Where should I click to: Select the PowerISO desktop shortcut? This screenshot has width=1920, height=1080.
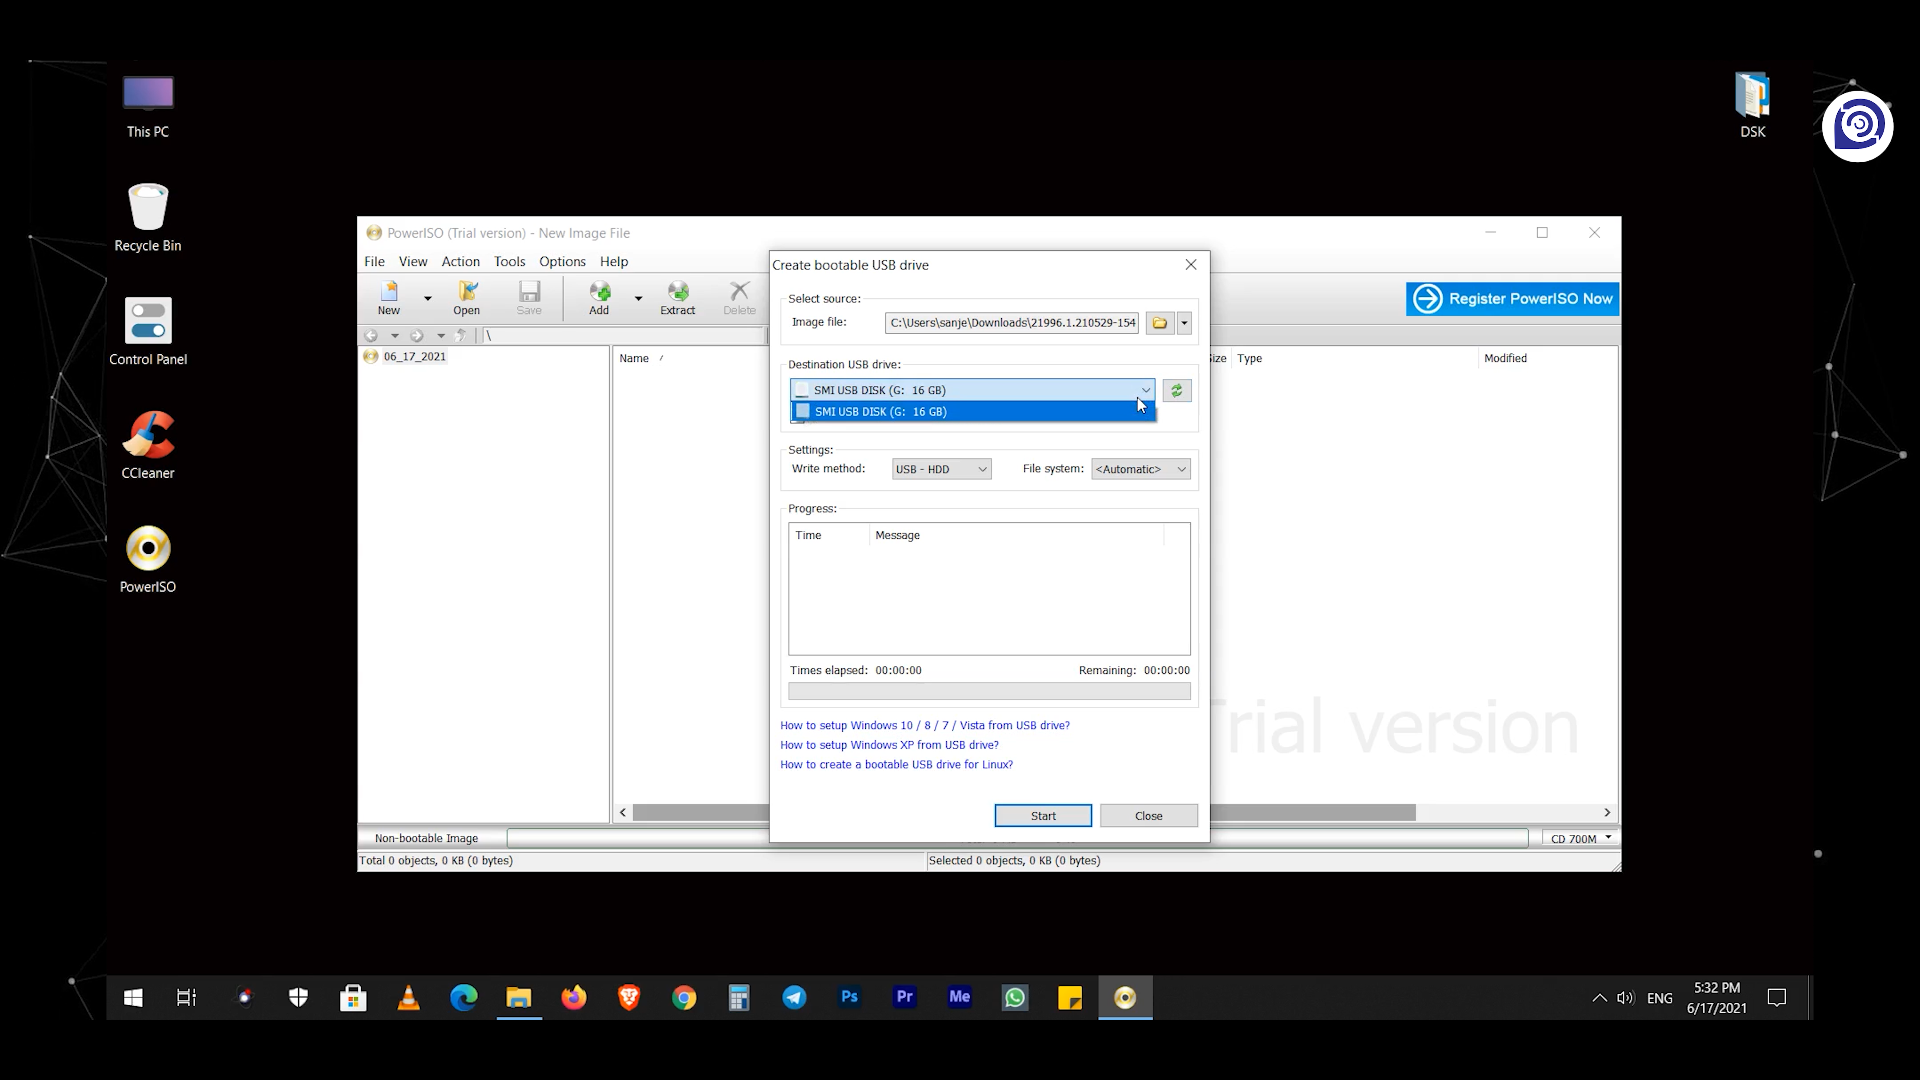point(148,561)
